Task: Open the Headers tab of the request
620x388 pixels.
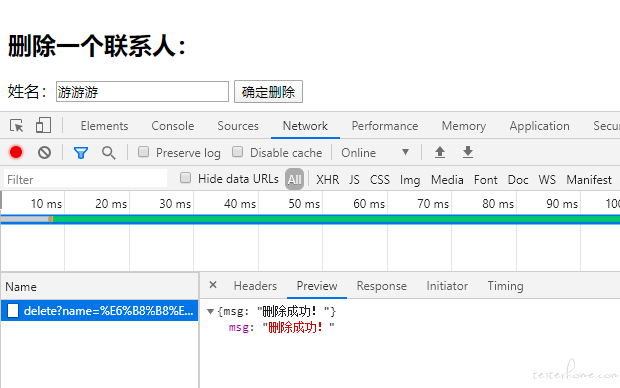Action: (255, 286)
